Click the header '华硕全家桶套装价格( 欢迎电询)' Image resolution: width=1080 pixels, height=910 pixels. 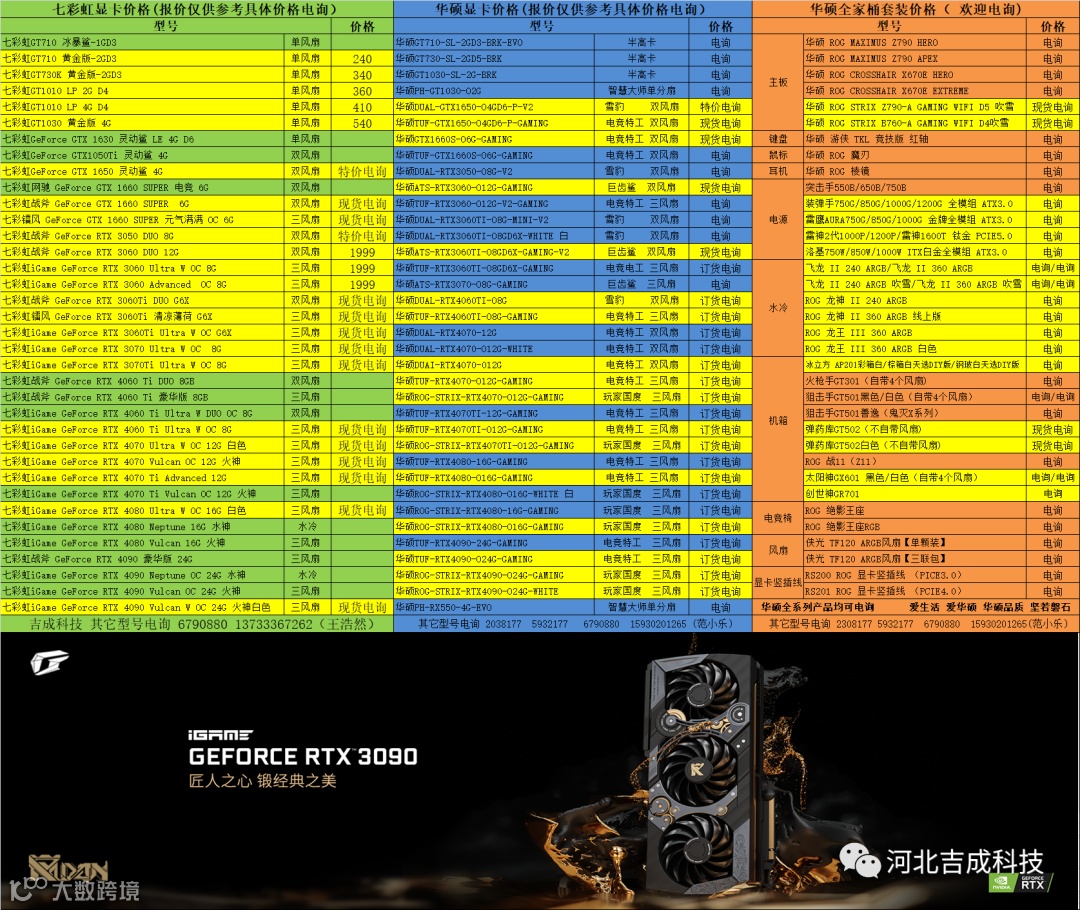[916, 9]
